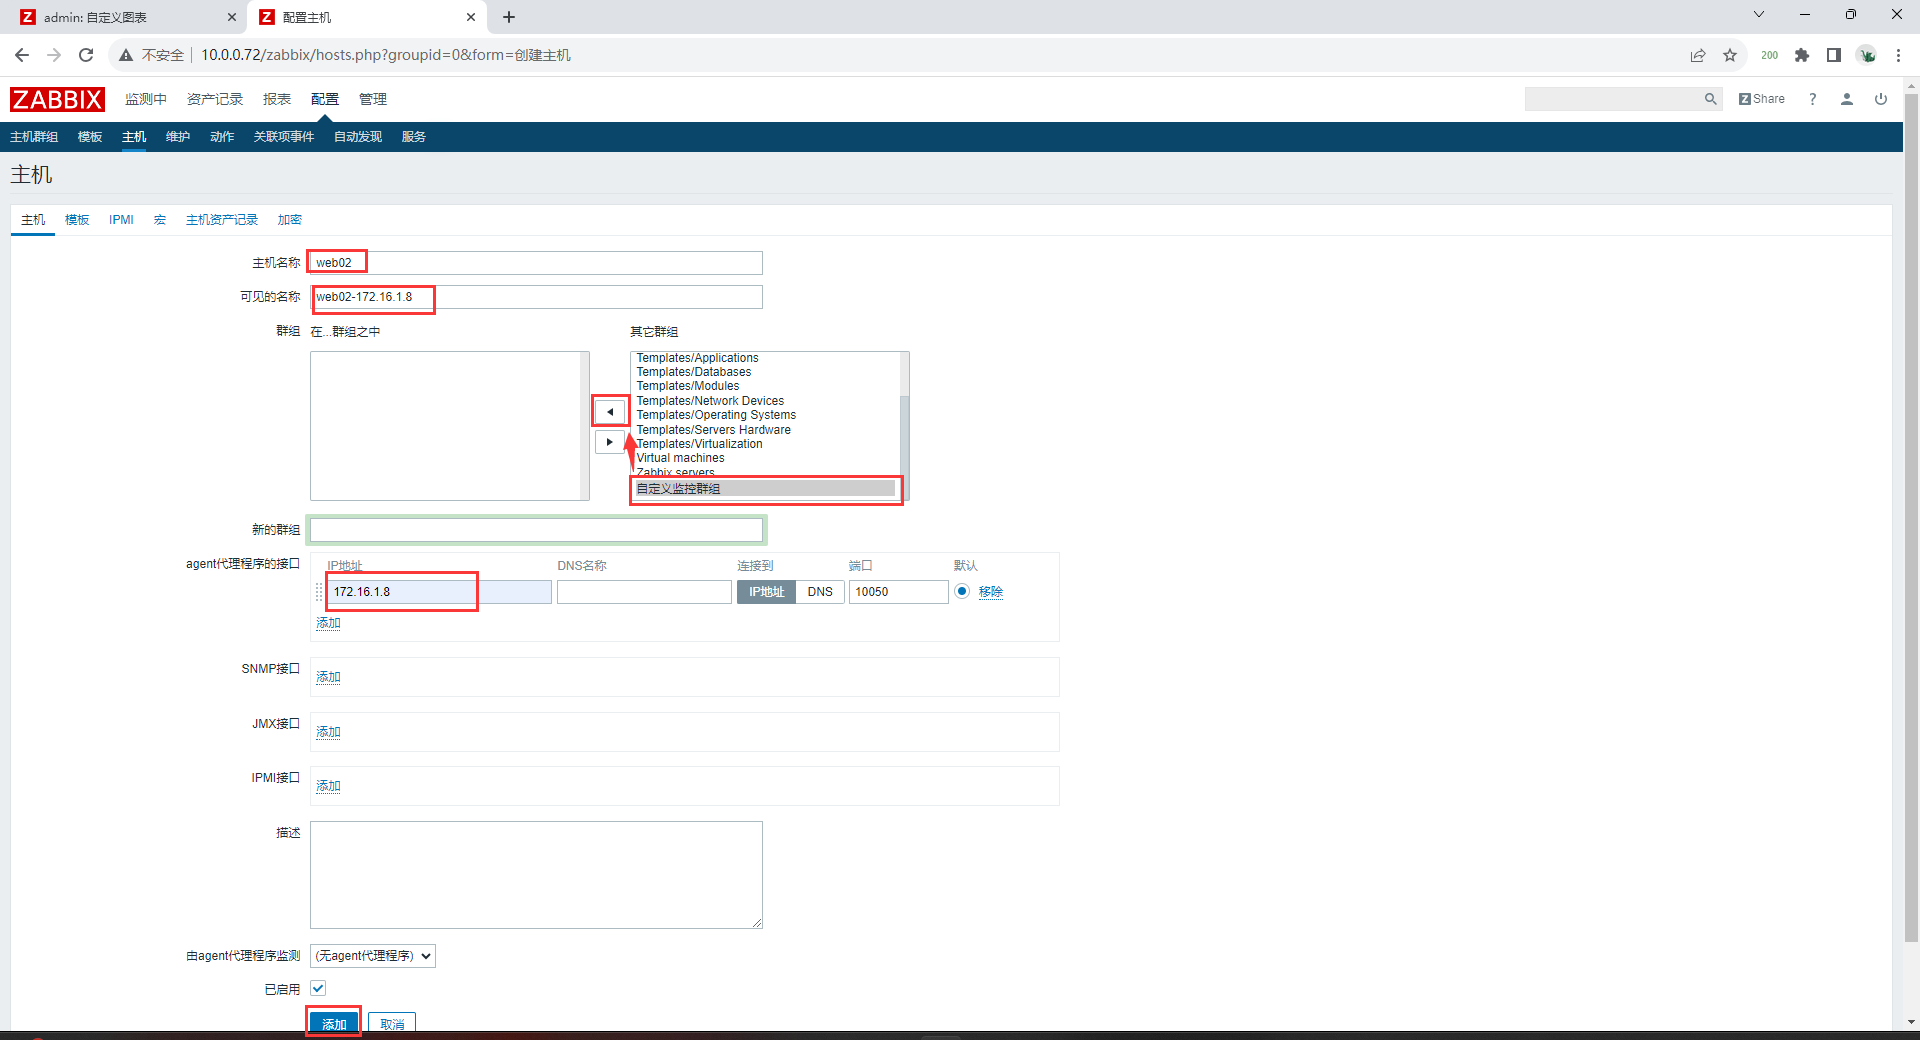Click the search magnifier icon
The image size is (1920, 1040).
pyautogui.click(x=1710, y=99)
